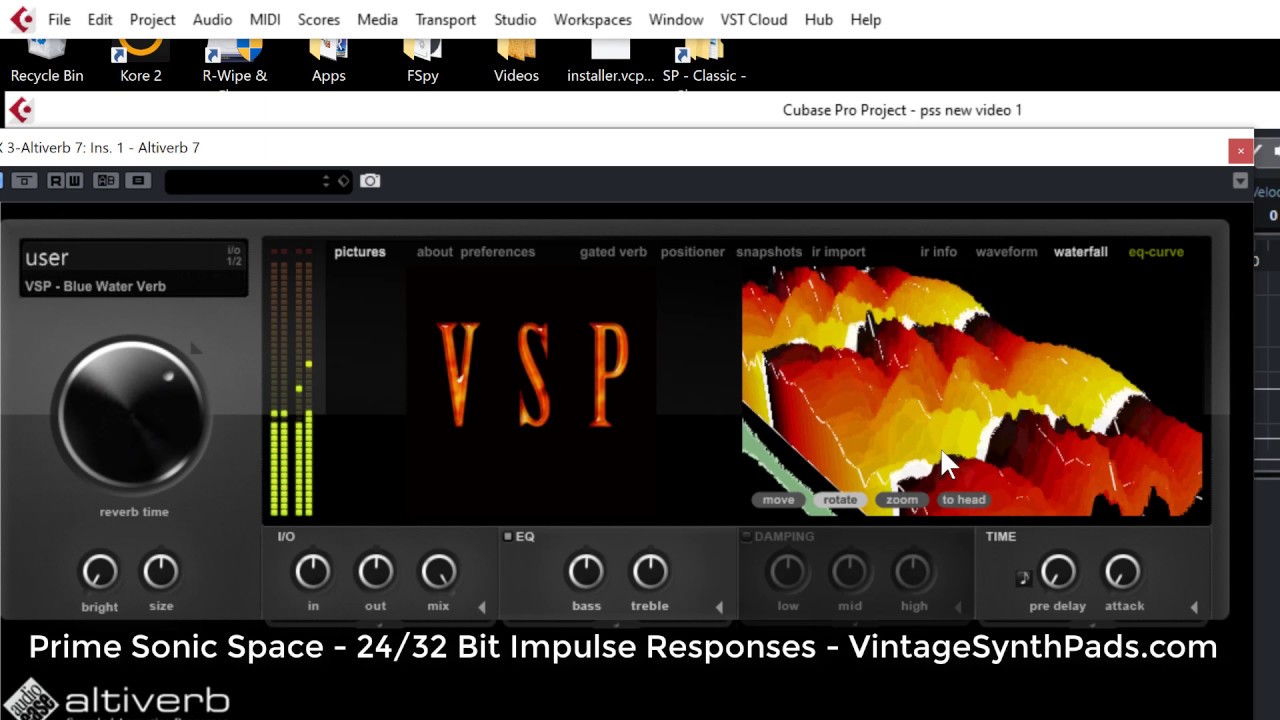Screen dimensions: 1280x720
Task: Click the plugin toolbar list button
Action: (x=138, y=181)
